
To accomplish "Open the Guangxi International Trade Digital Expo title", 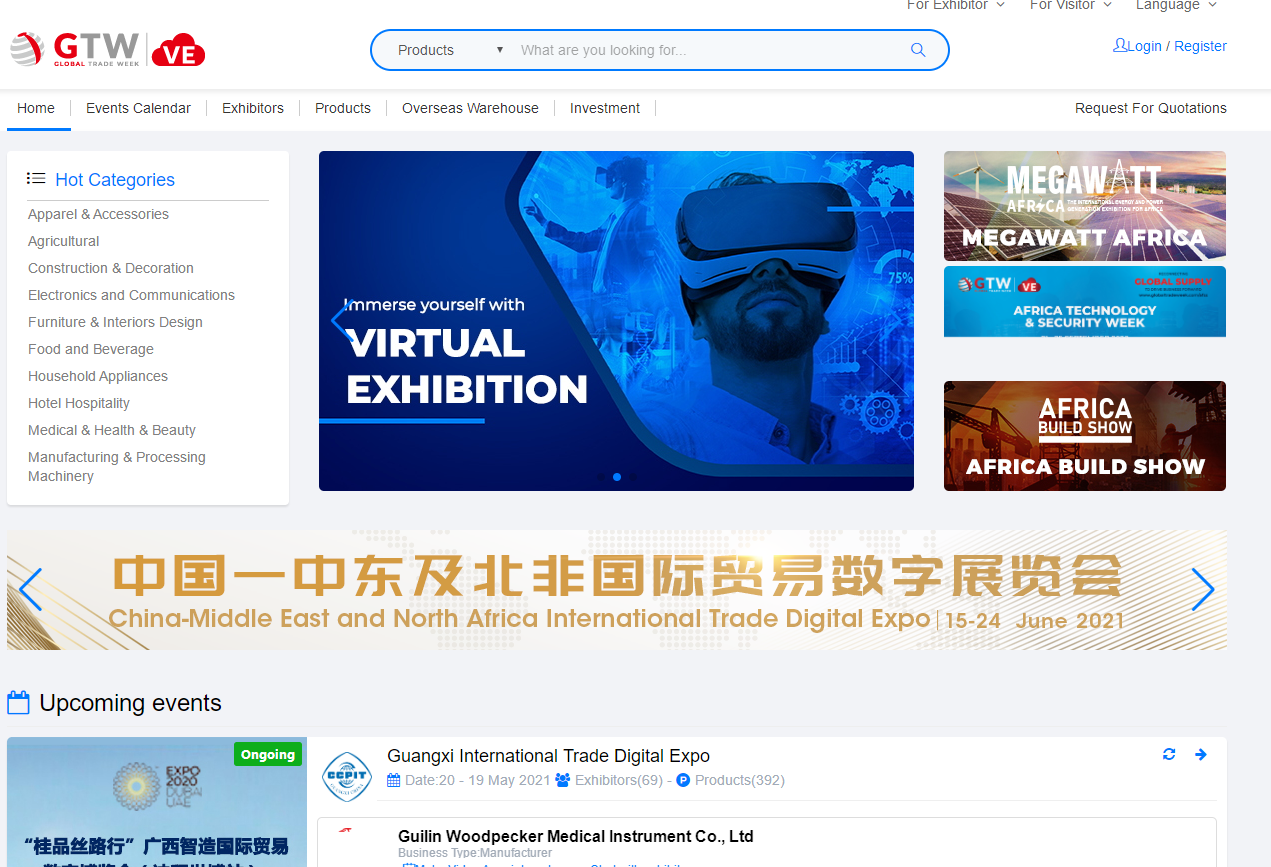I will coord(549,756).
